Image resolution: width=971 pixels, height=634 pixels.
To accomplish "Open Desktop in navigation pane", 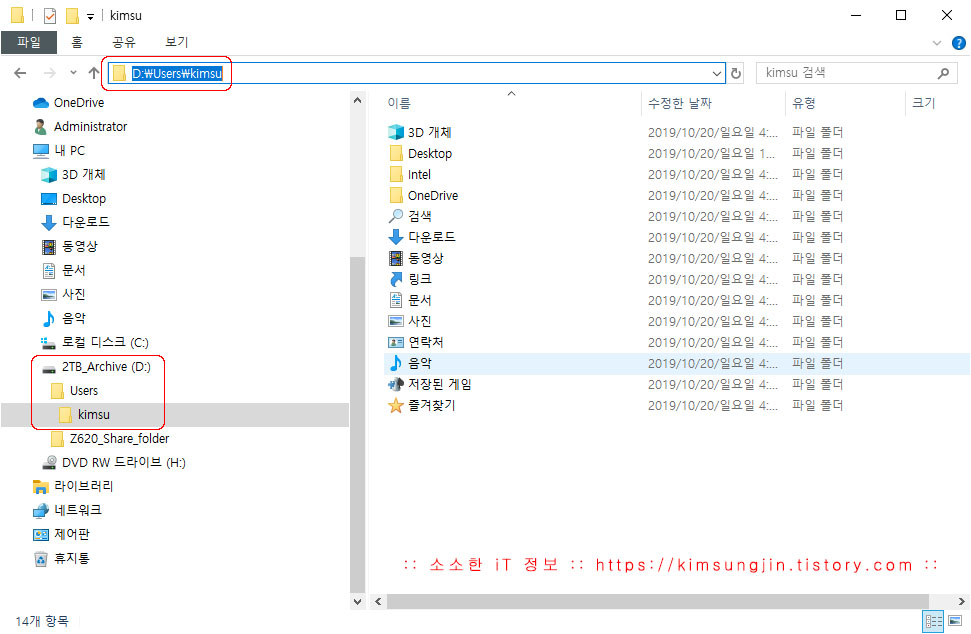I will click(73, 199).
